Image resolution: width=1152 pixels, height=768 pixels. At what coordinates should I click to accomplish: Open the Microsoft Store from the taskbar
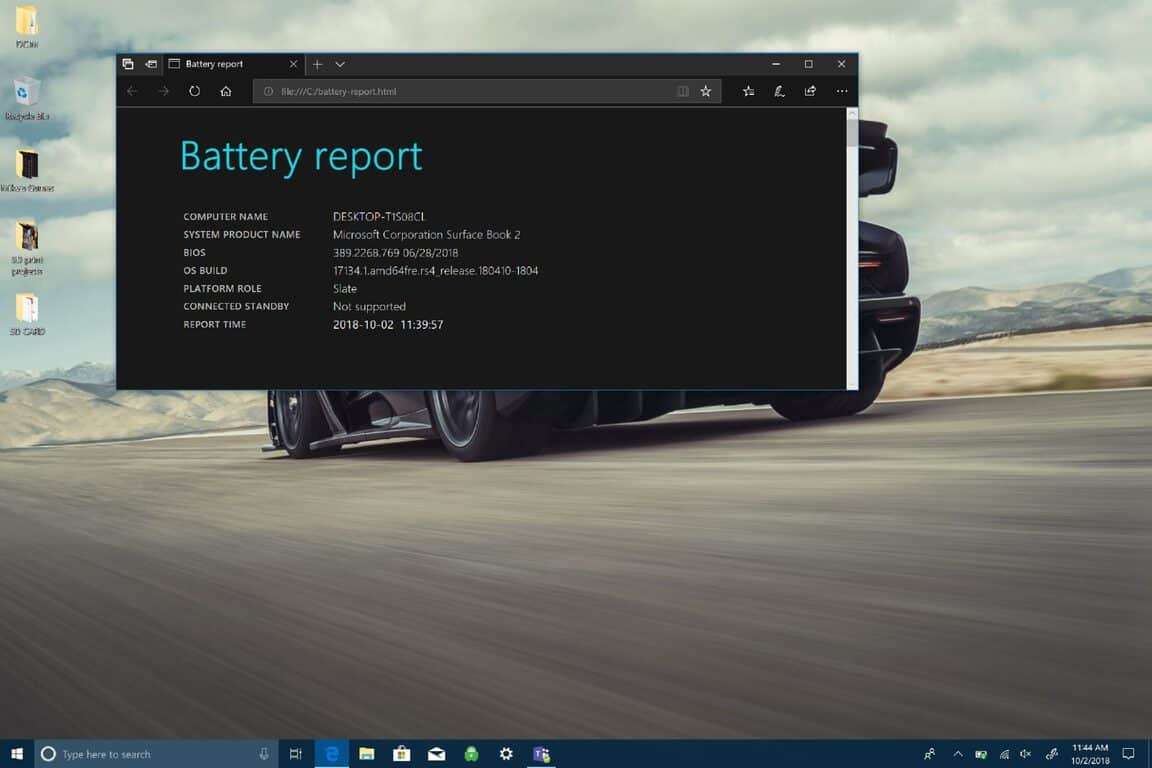(x=401, y=753)
